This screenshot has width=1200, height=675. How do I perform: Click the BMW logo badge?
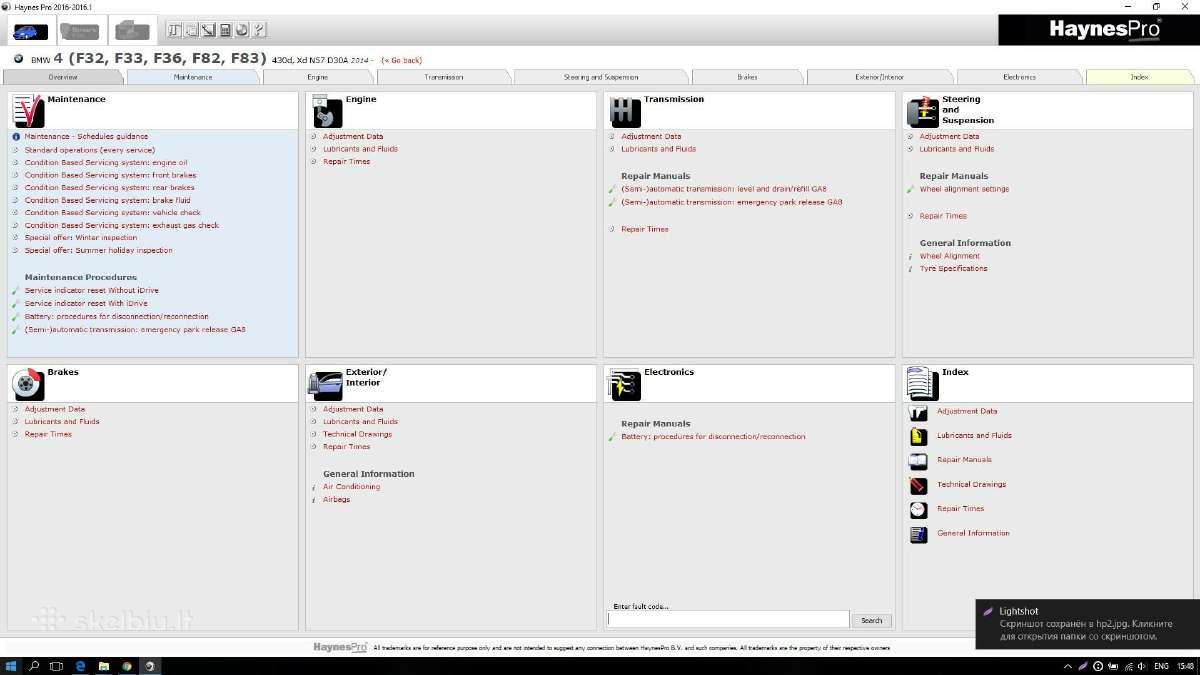pos(19,60)
